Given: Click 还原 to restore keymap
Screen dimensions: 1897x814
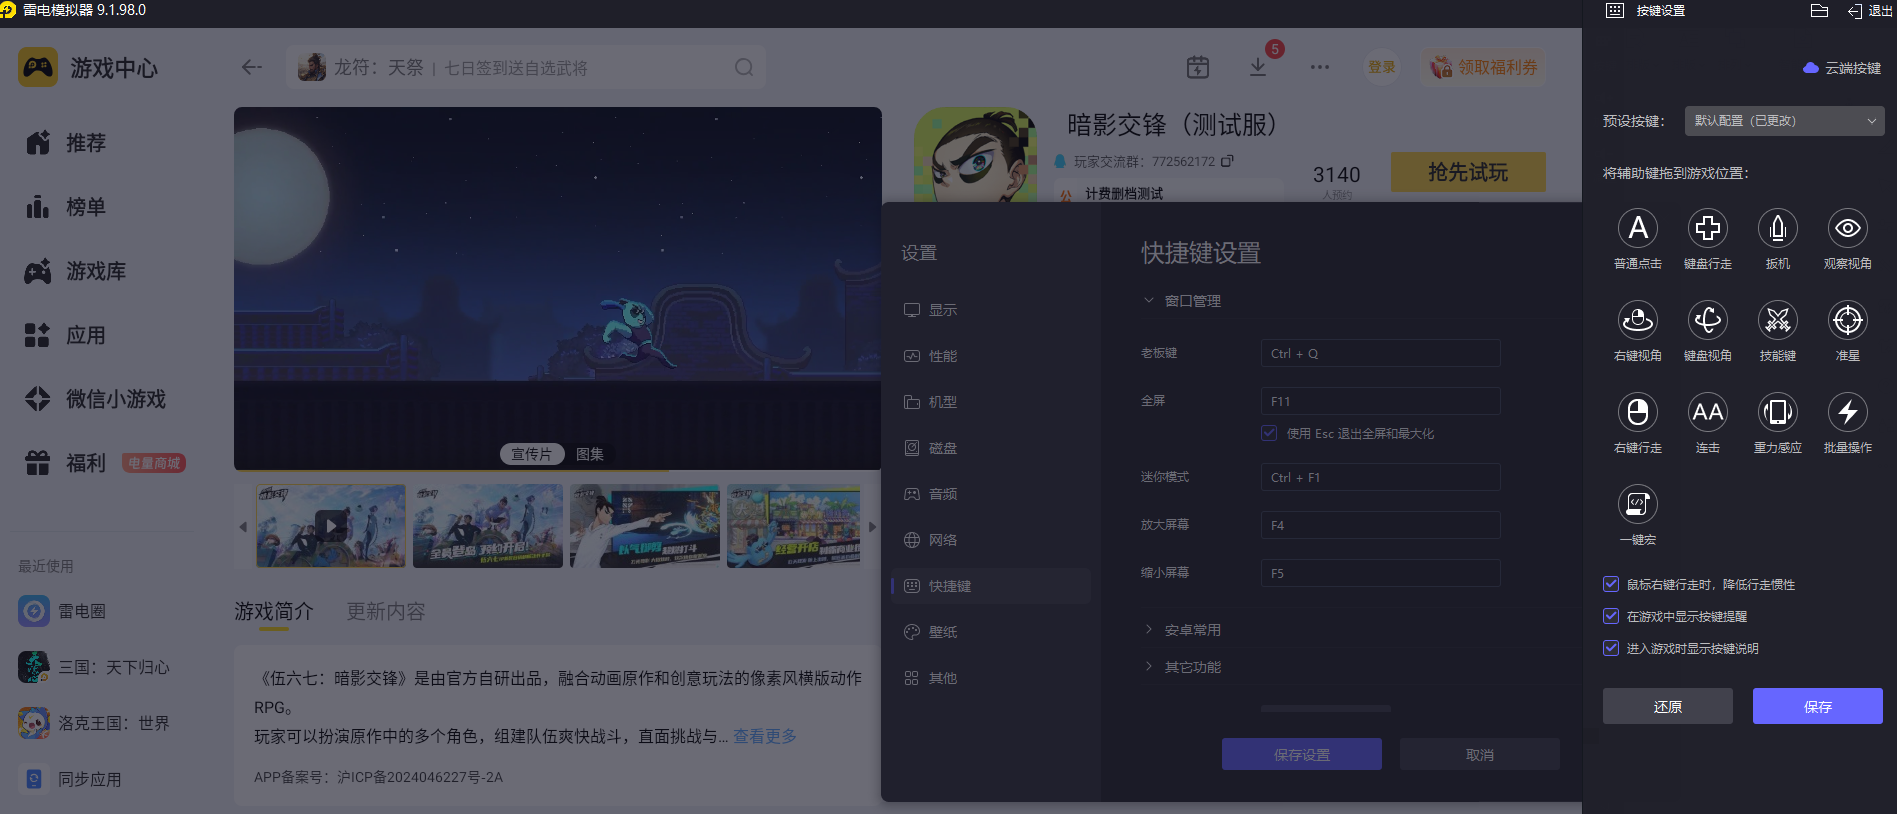Looking at the screenshot, I should coord(1668,707).
